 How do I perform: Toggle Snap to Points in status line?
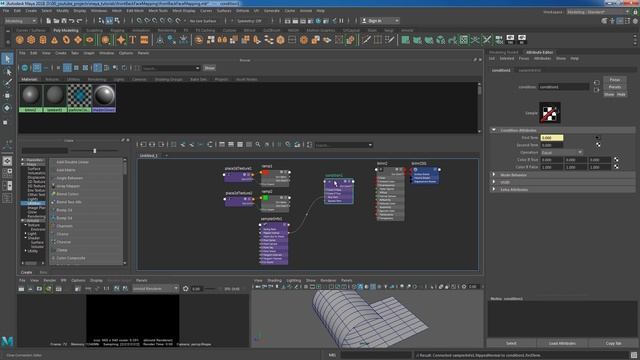[155, 20]
